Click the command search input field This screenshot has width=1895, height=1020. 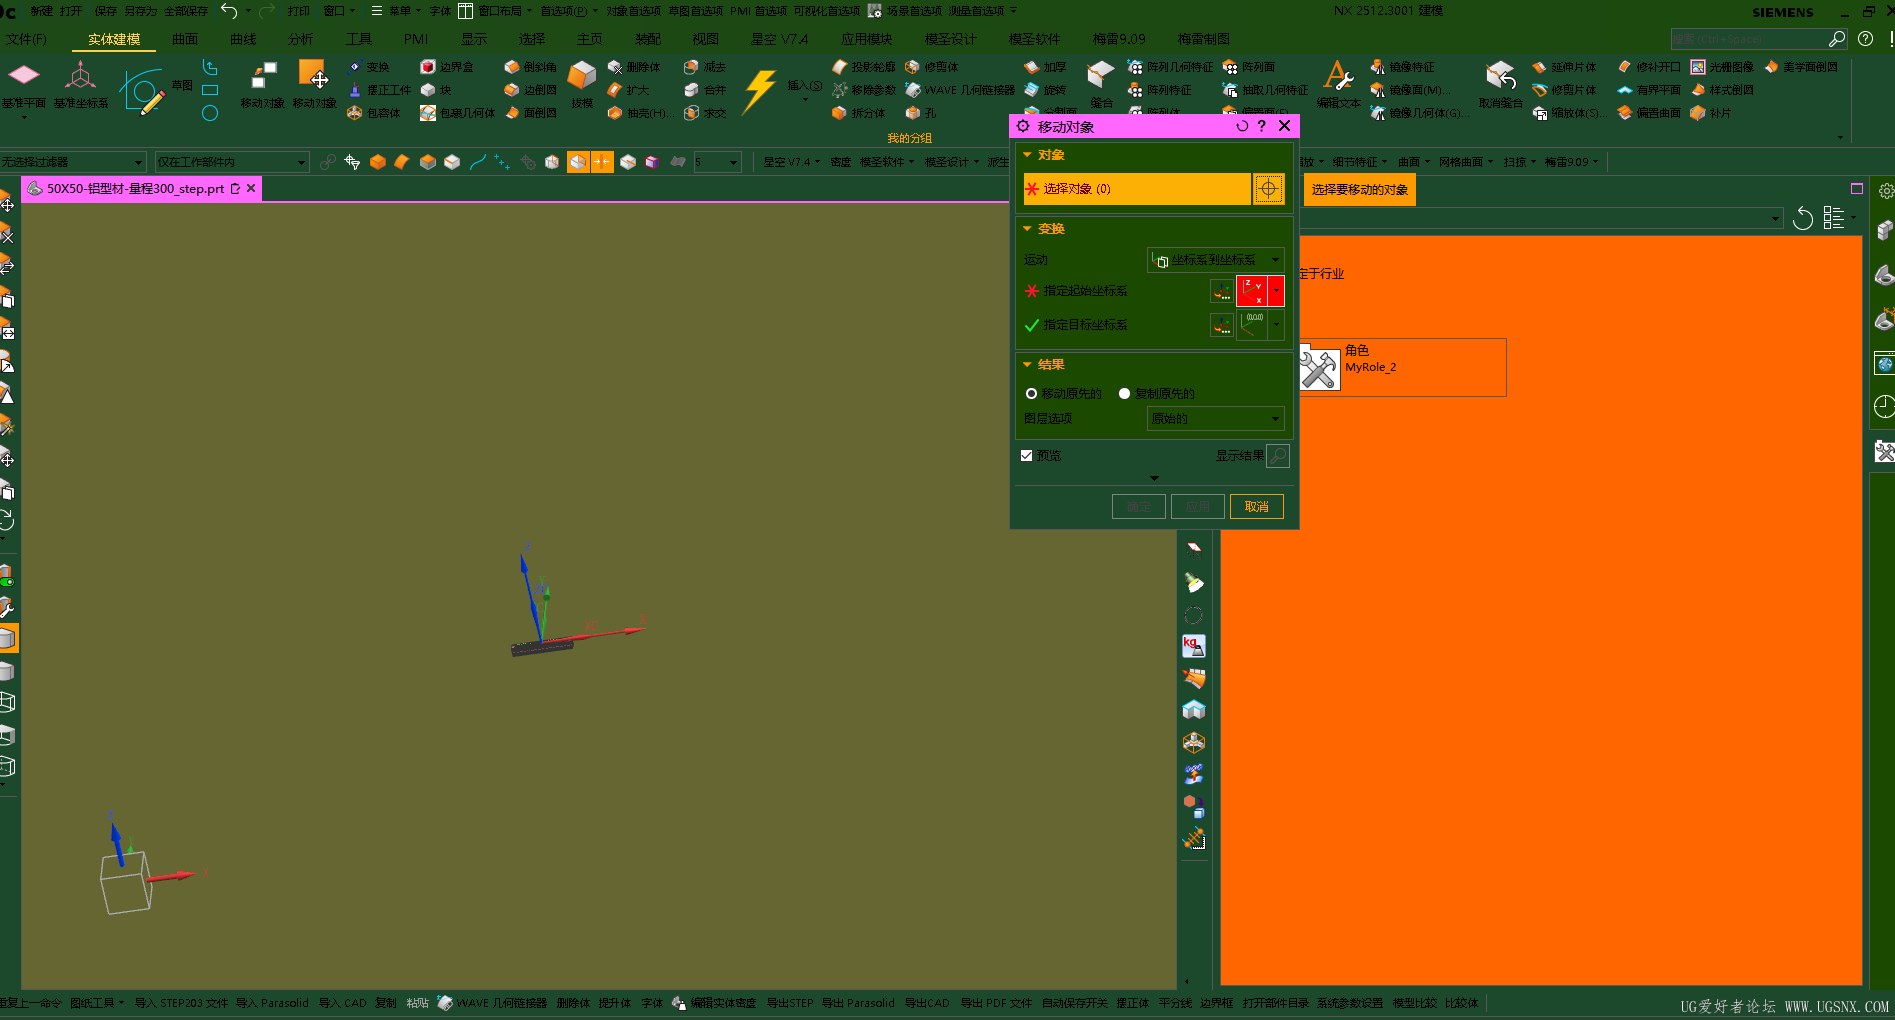1750,39
